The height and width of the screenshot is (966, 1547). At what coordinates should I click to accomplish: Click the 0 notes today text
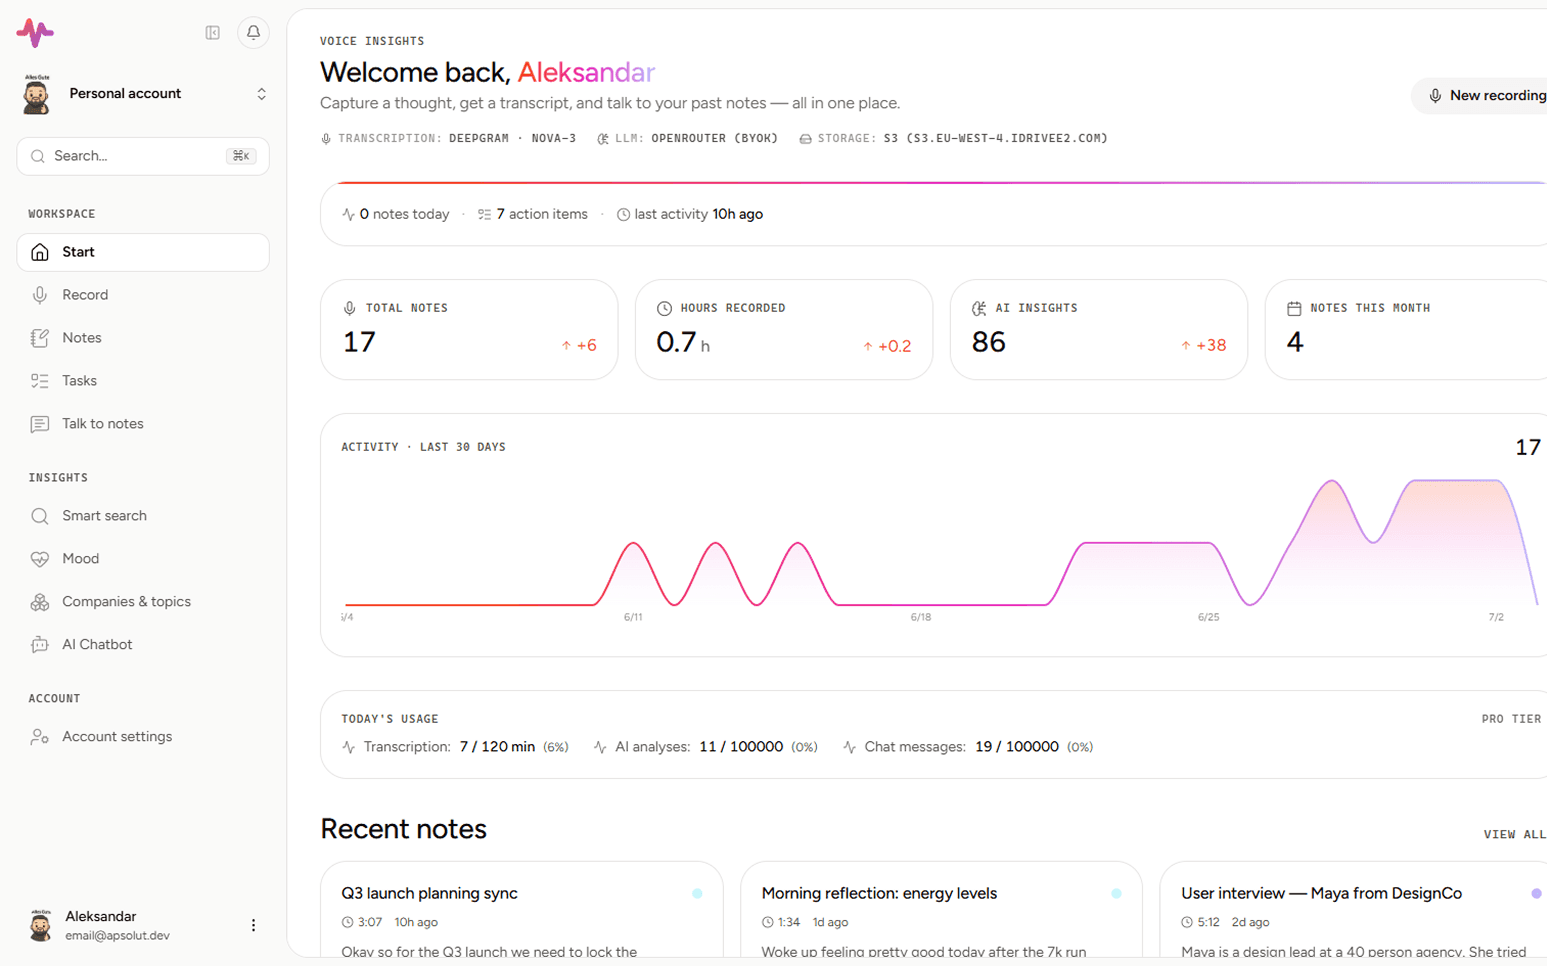tap(404, 214)
